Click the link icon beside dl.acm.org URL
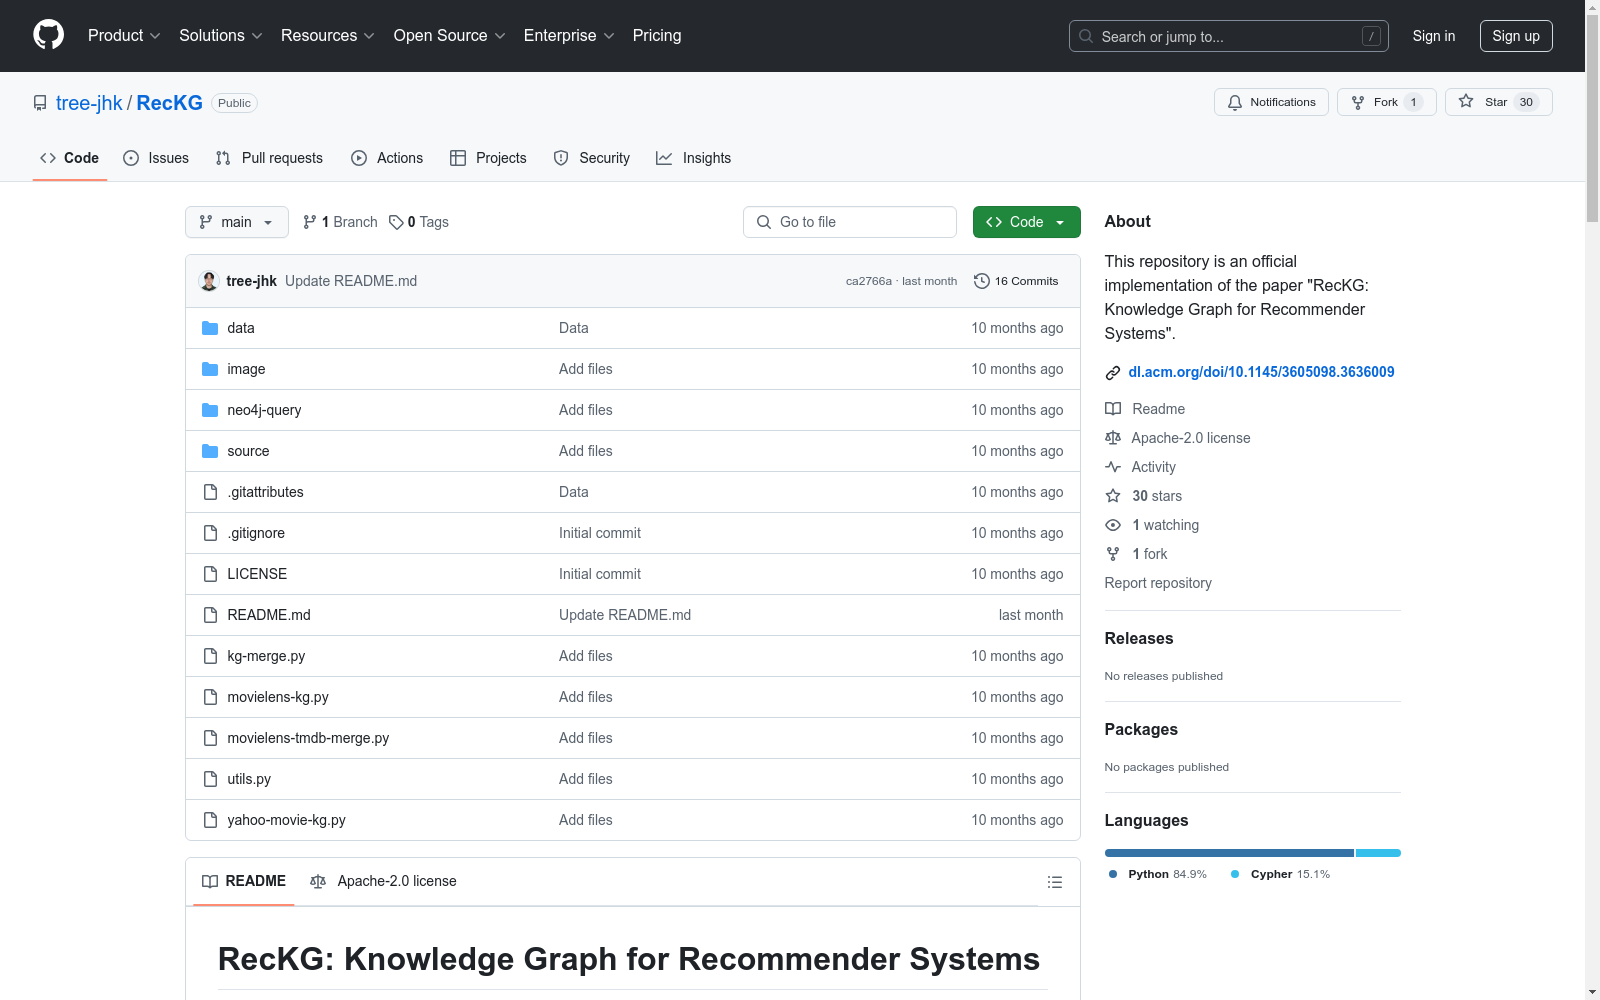 [x=1113, y=373]
